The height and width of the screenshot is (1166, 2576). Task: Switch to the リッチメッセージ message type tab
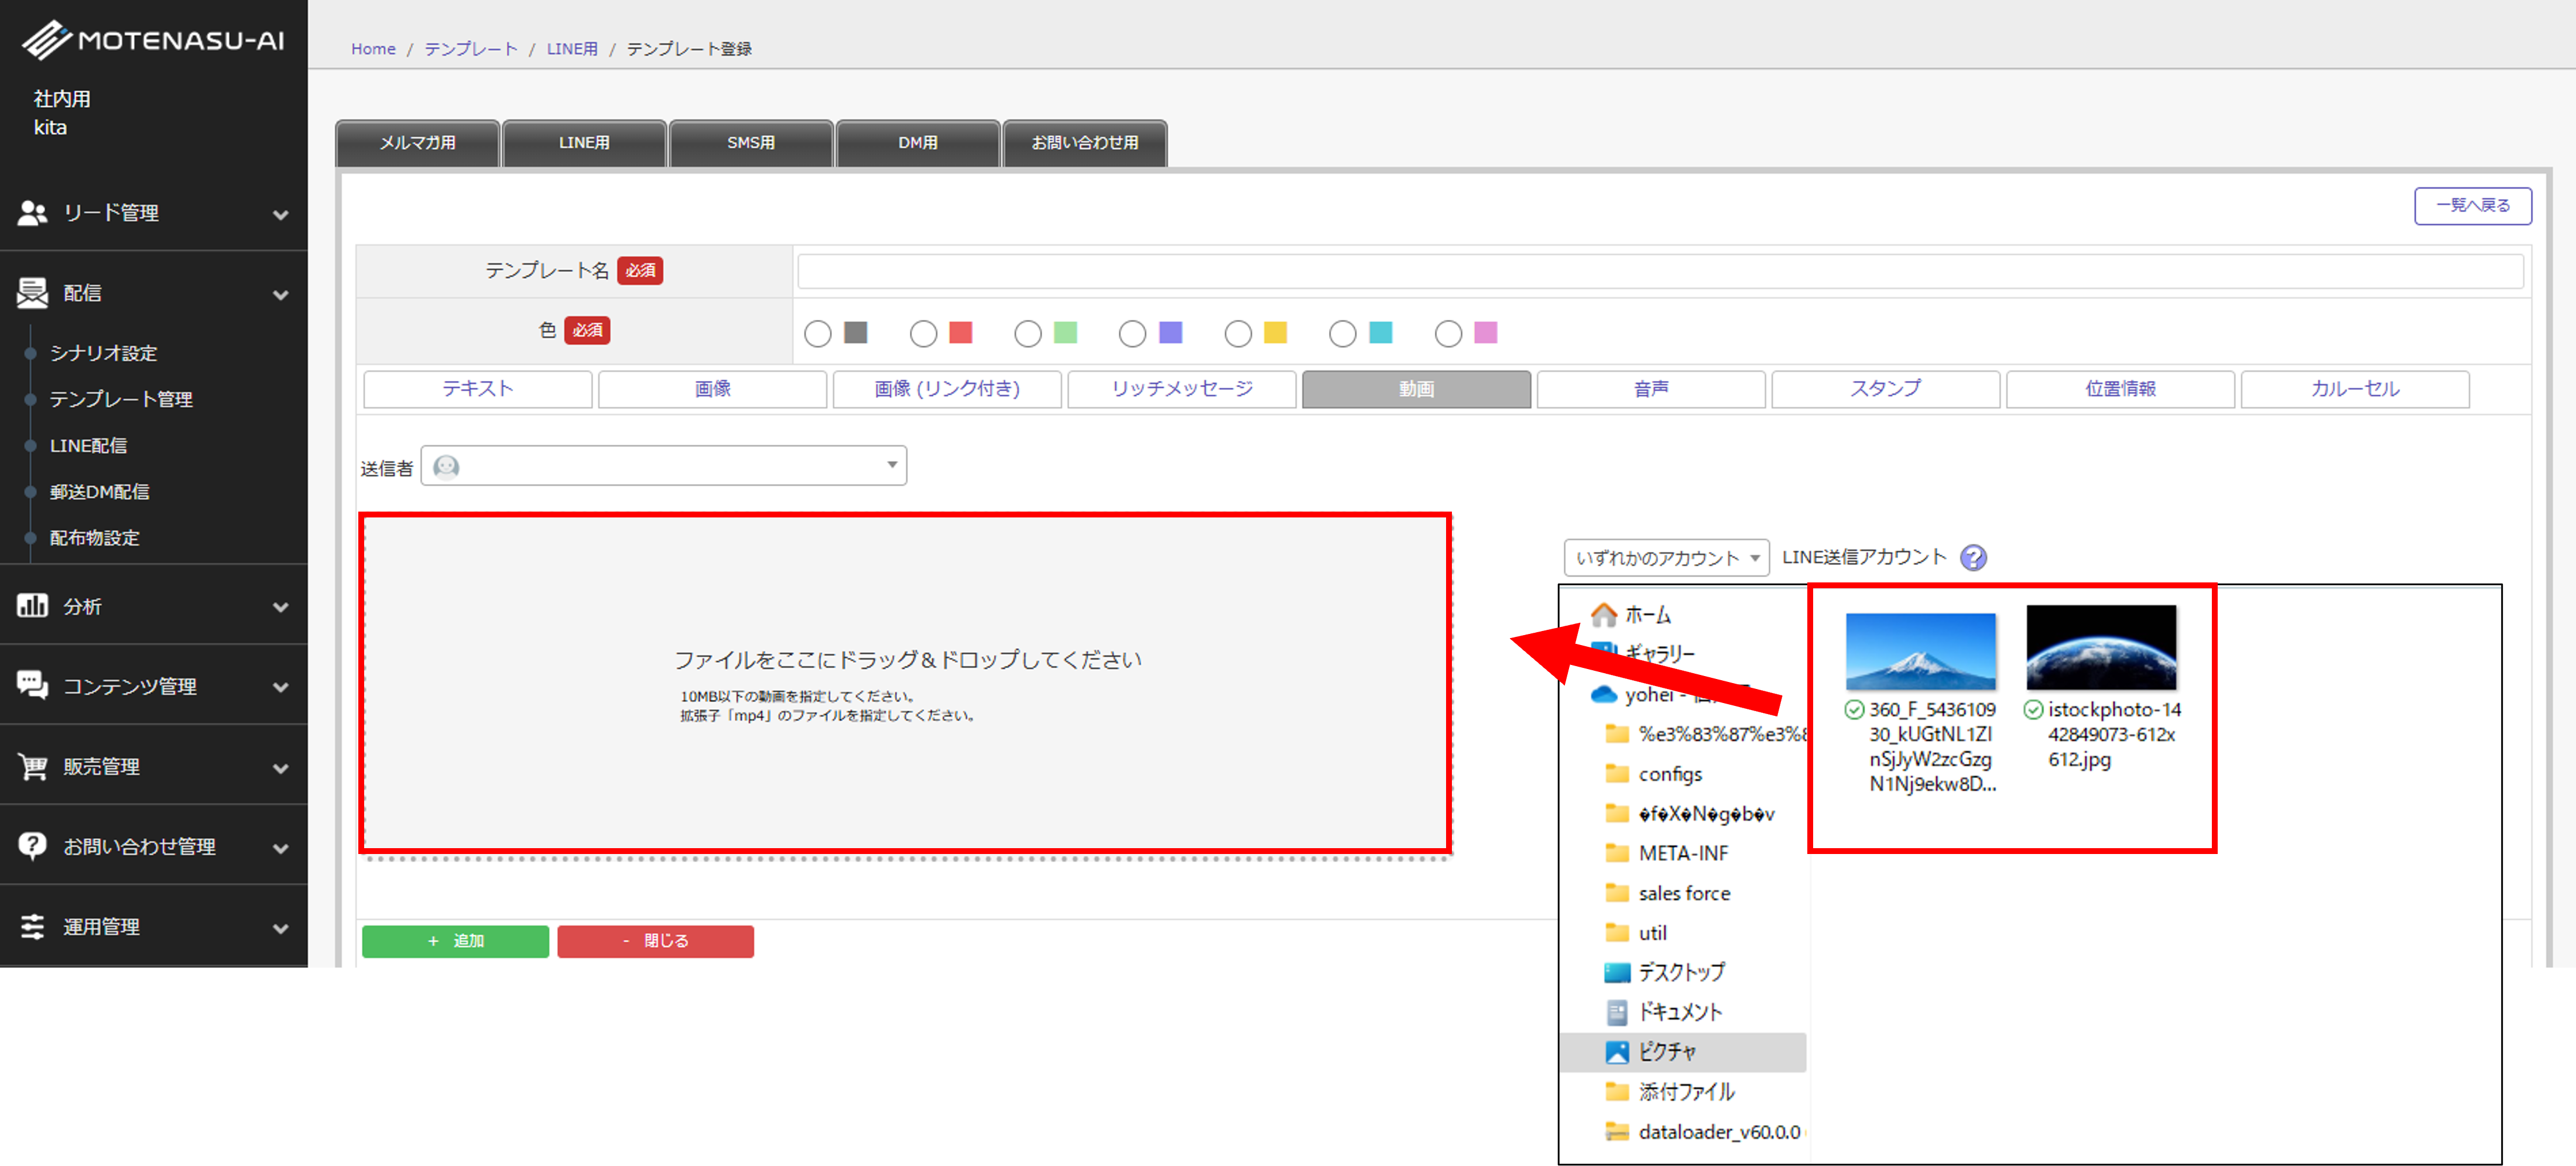(x=1181, y=389)
